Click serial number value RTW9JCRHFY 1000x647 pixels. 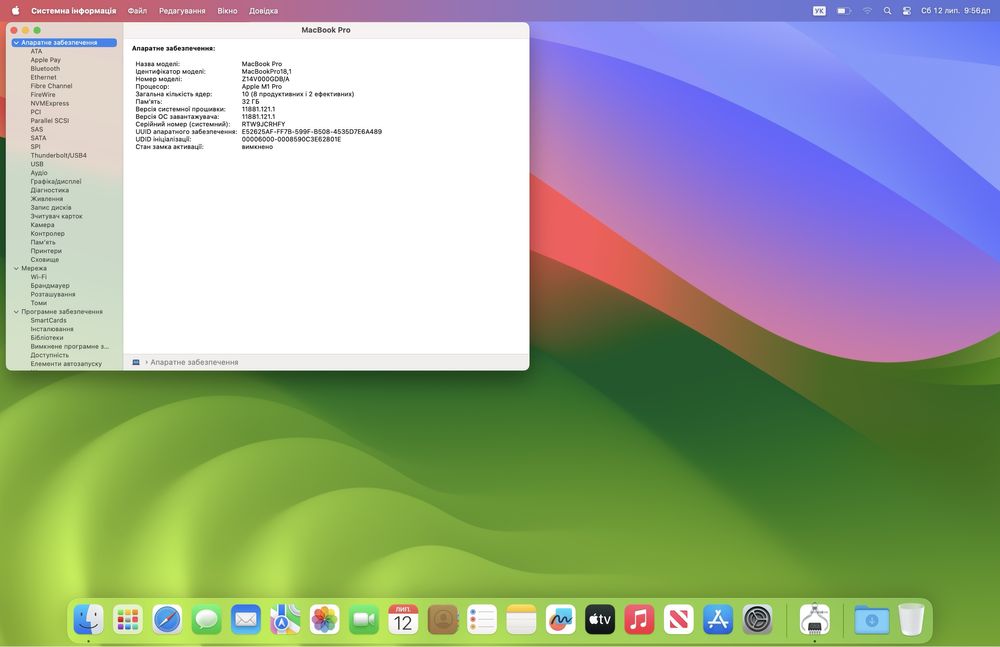(263, 124)
